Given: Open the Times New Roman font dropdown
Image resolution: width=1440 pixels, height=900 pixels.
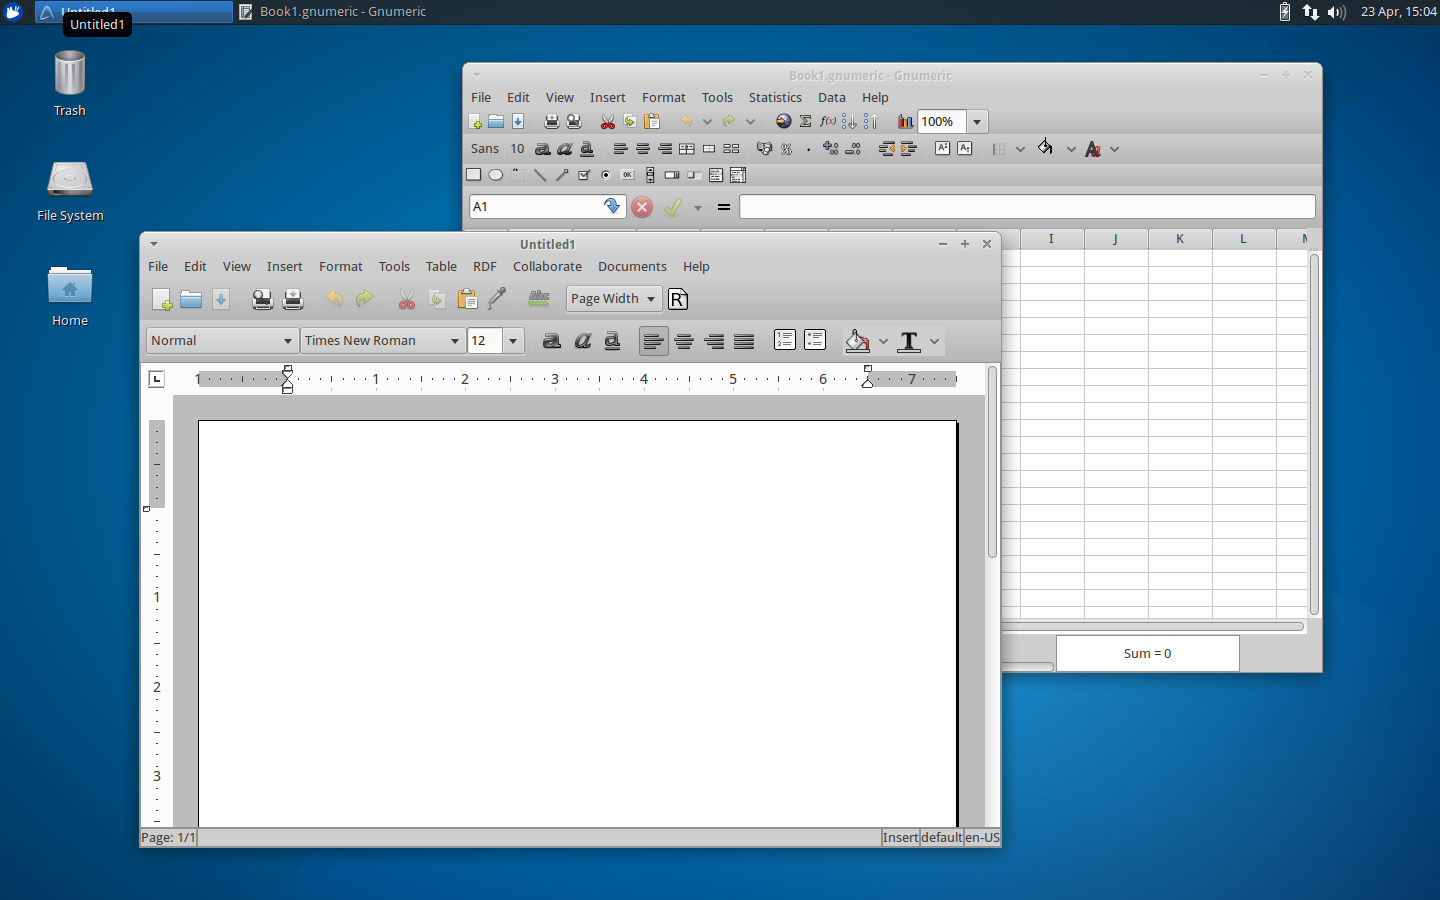Looking at the screenshot, I should 383,340.
